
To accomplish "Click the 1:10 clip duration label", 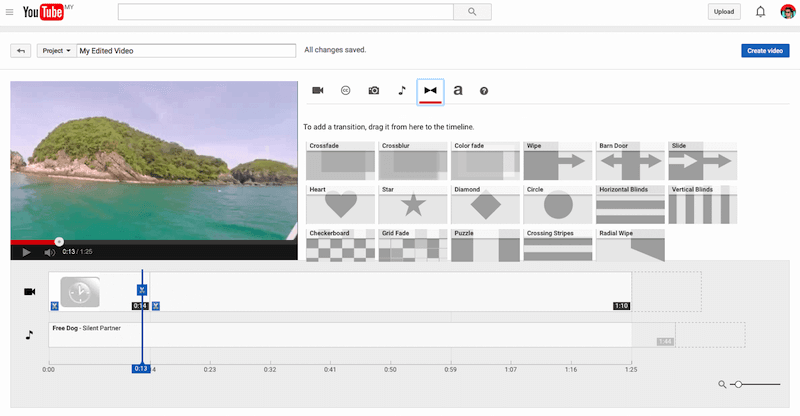I will coord(621,306).
